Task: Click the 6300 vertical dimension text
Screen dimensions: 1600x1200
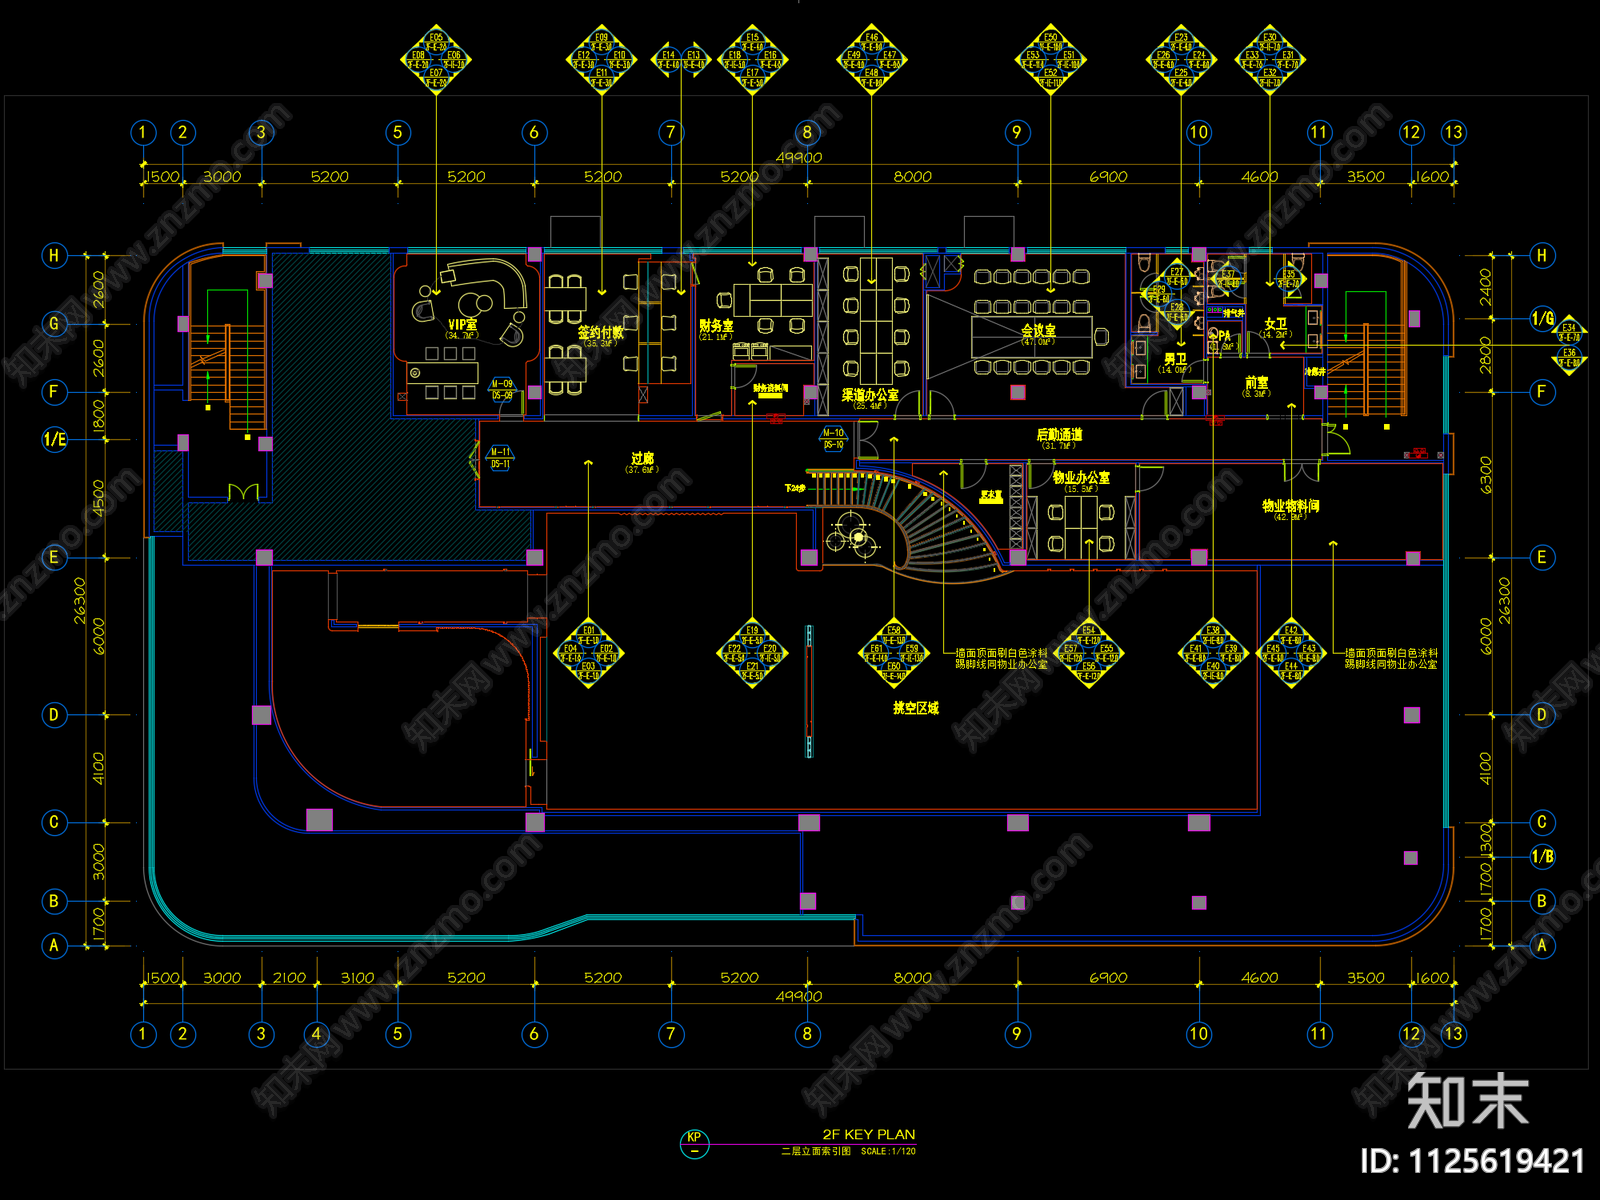Action: pos(1485,475)
